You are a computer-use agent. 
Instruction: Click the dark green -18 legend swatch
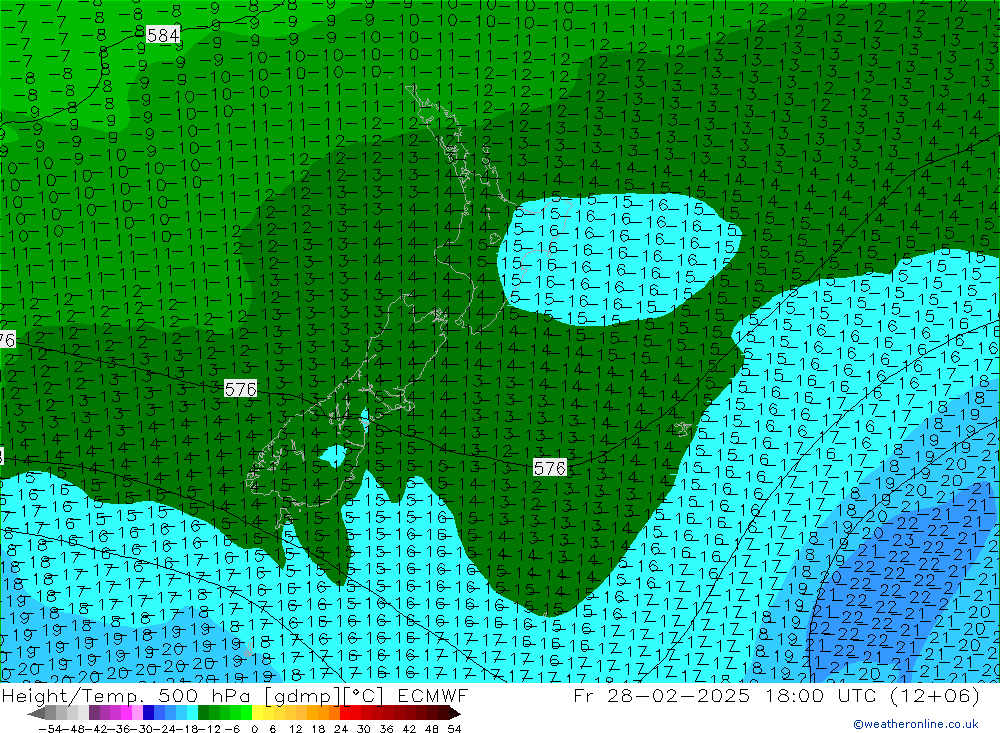tap(203, 713)
